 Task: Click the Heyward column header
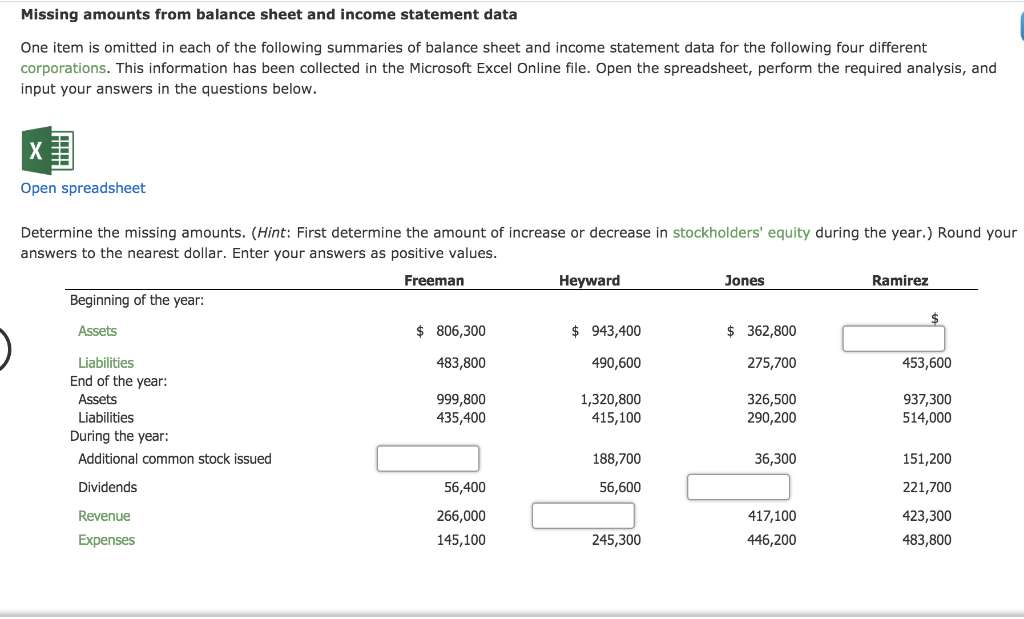(590, 280)
